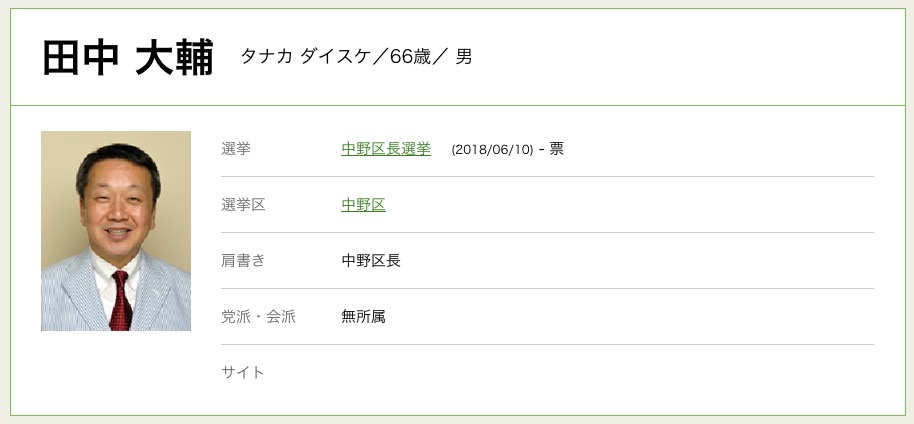Click the red necktie in the photo

point(120,301)
